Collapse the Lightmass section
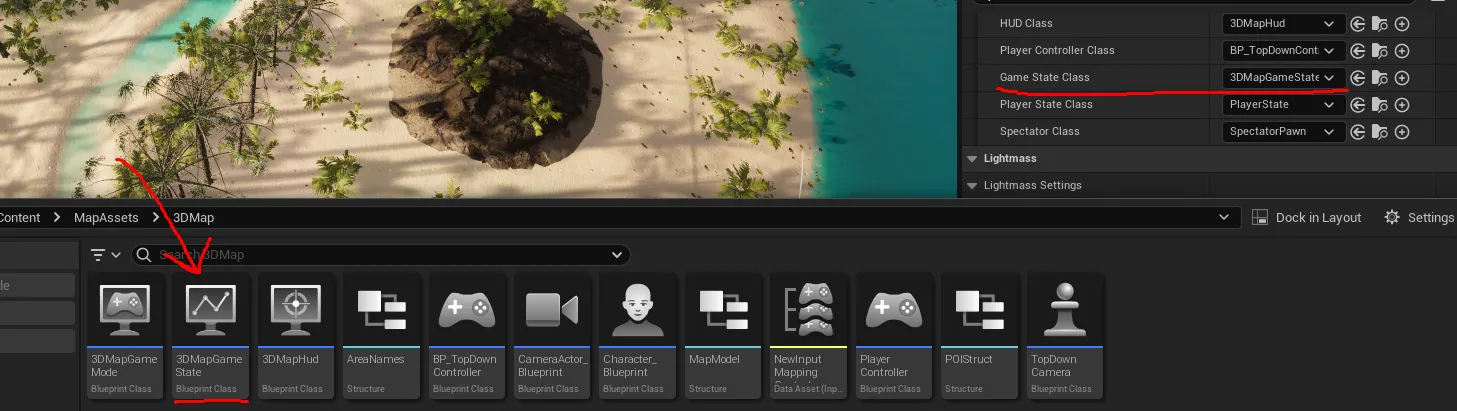Viewport: 1457px width, 411px height. (971, 159)
